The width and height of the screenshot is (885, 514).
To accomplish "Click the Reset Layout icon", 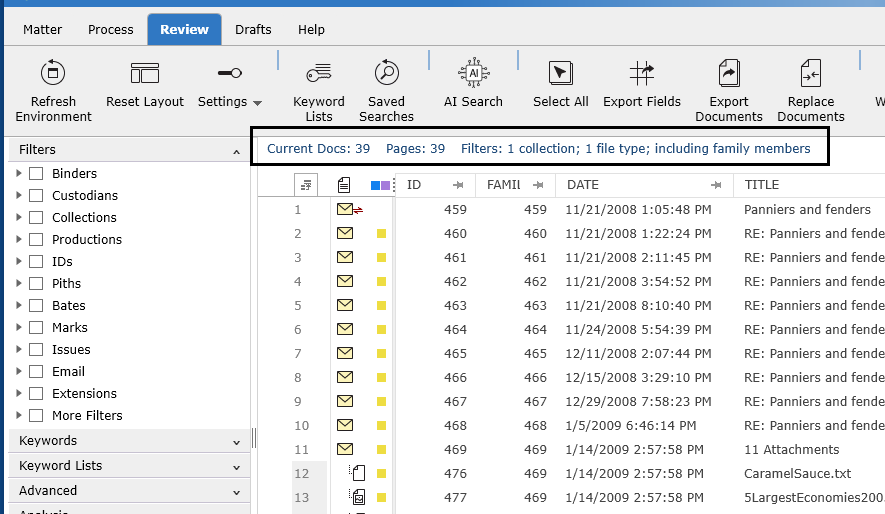I will [x=145, y=73].
